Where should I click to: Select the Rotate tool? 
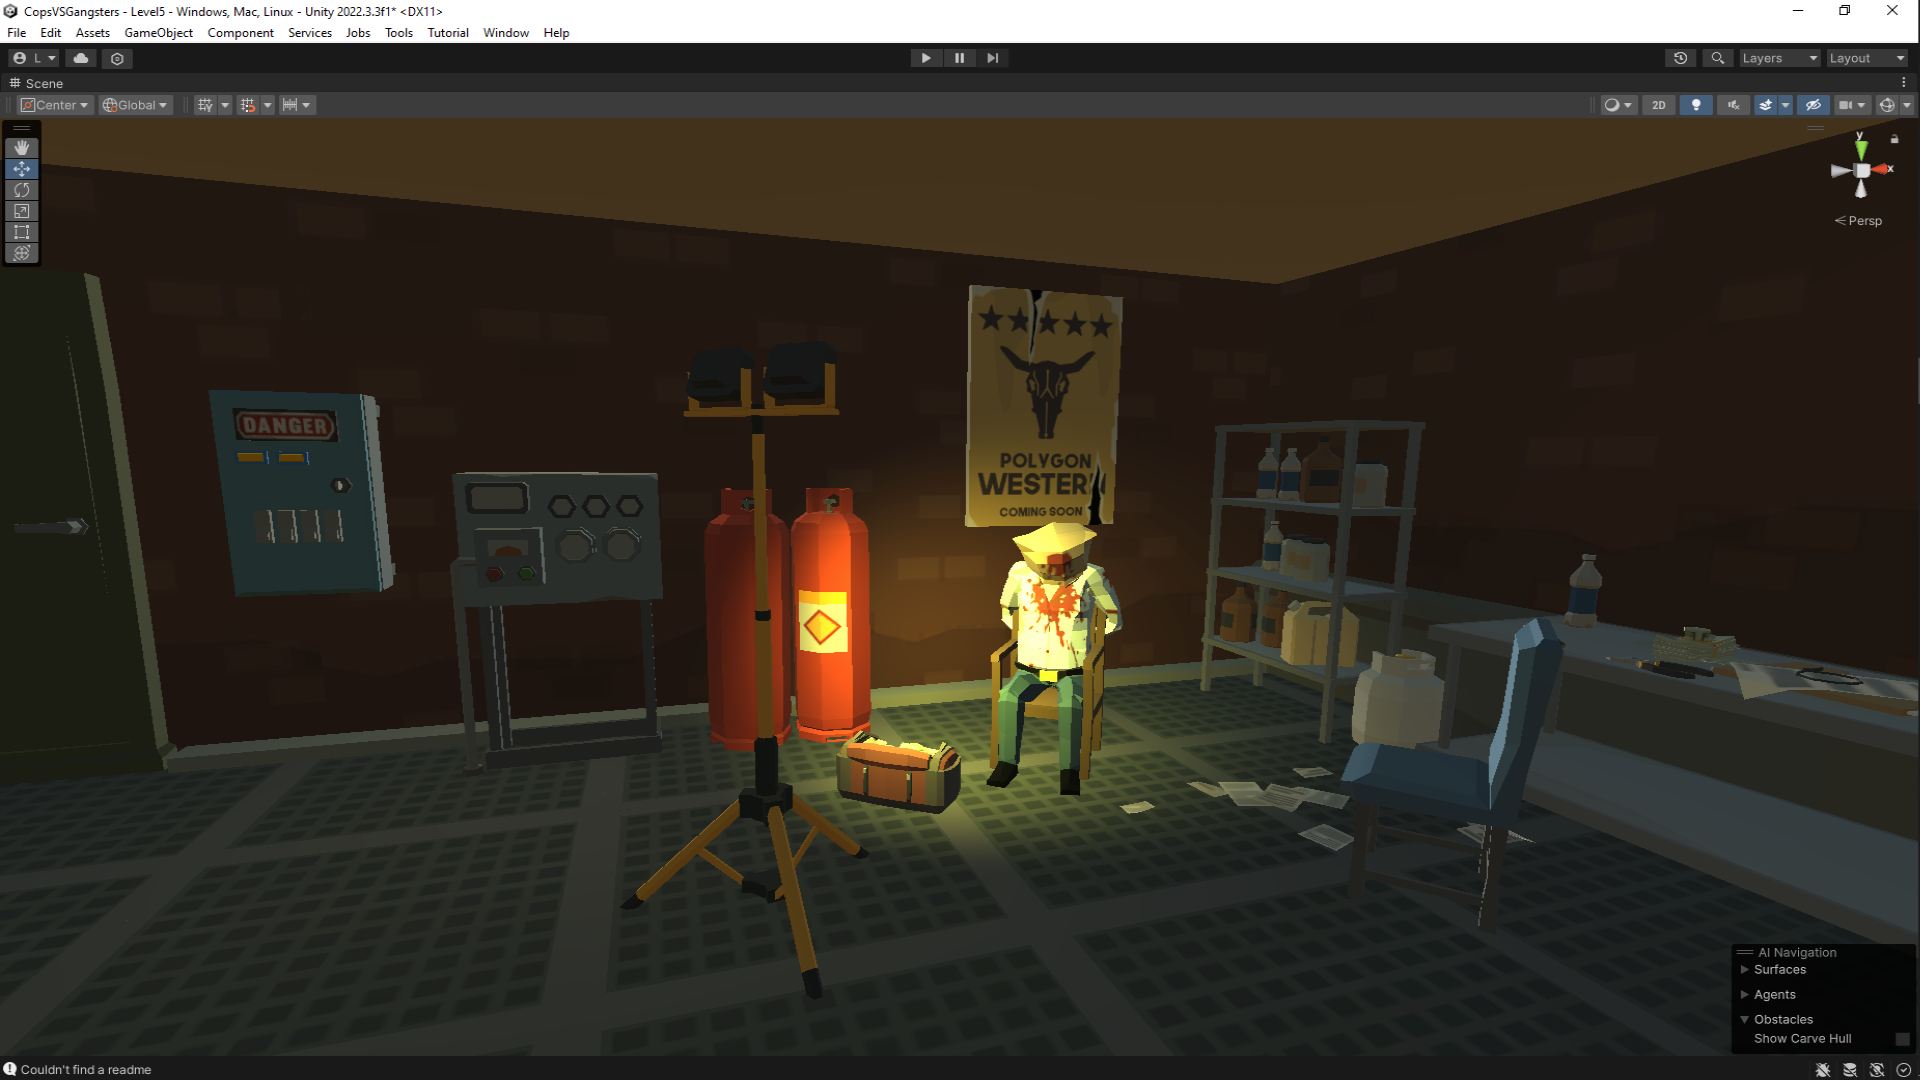(x=22, y=190)
